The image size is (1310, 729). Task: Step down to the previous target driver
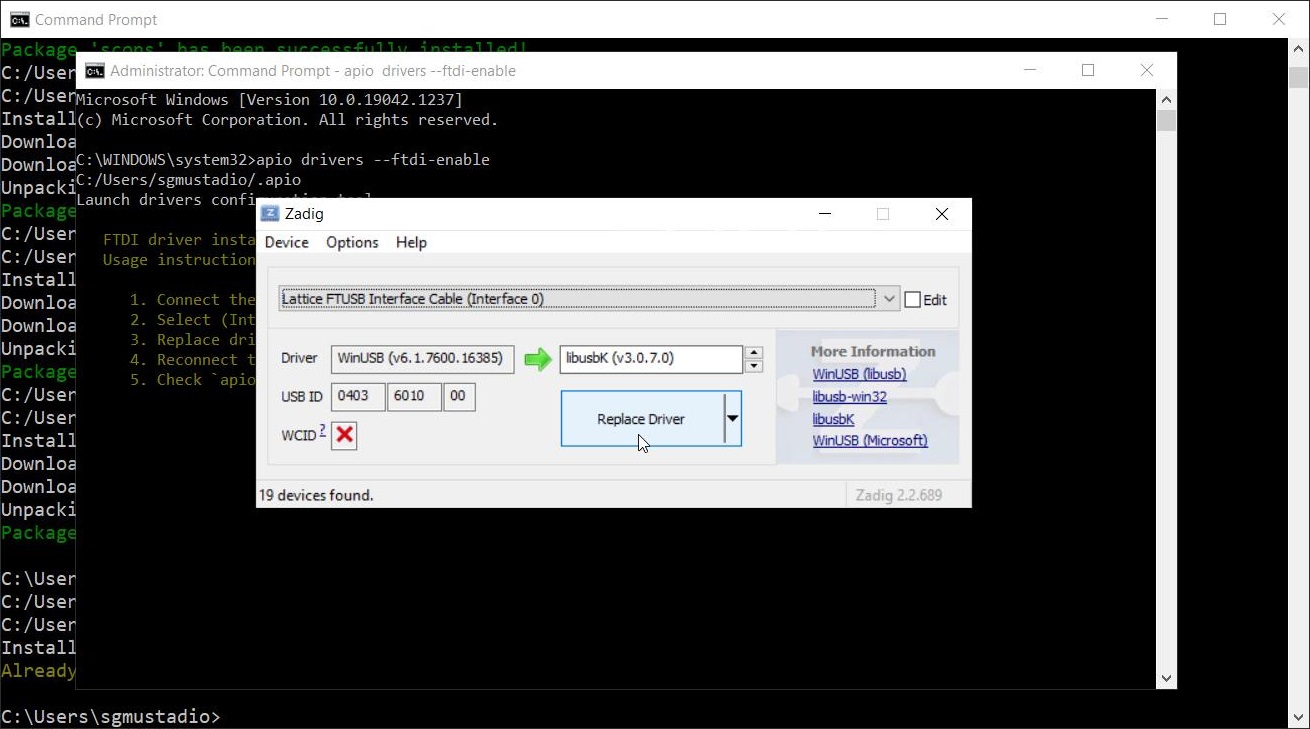(x=753, y=365)
